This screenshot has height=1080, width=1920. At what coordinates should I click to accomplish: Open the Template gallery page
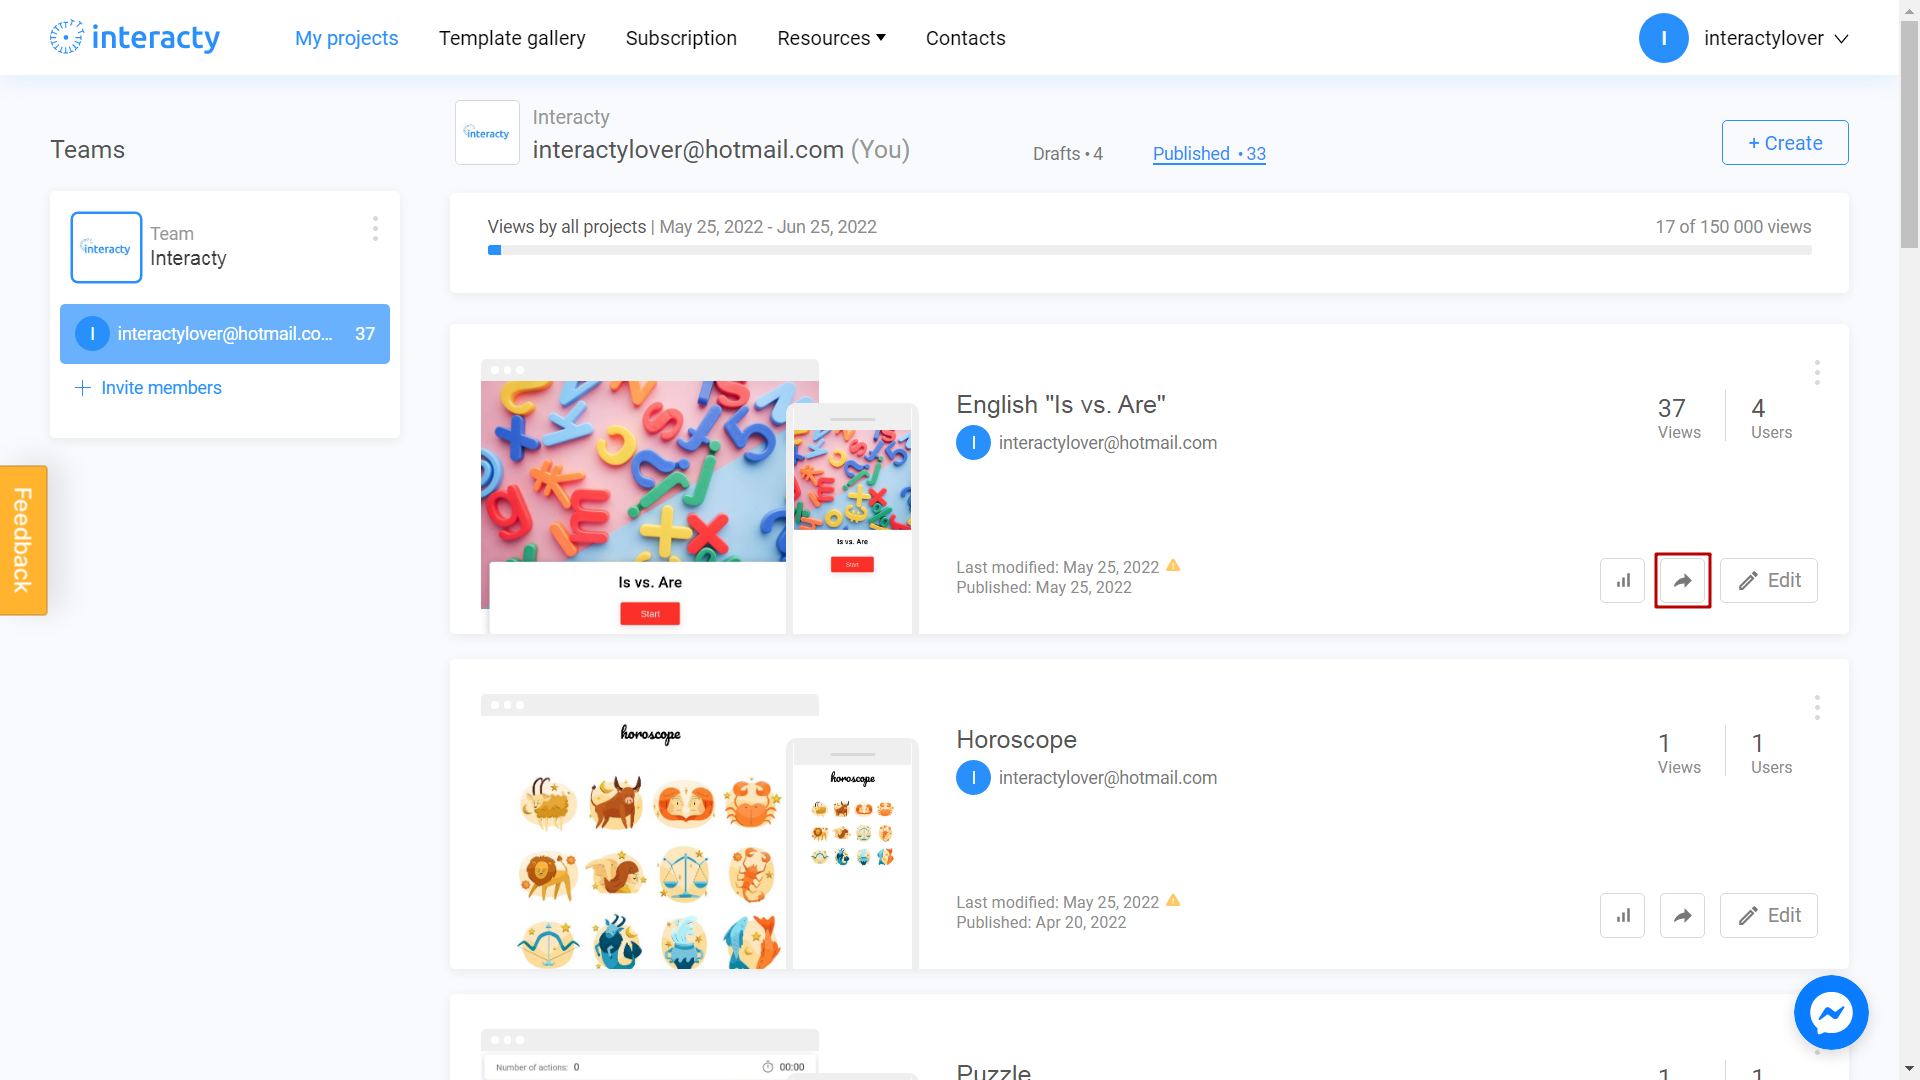(x=513, y=37)
